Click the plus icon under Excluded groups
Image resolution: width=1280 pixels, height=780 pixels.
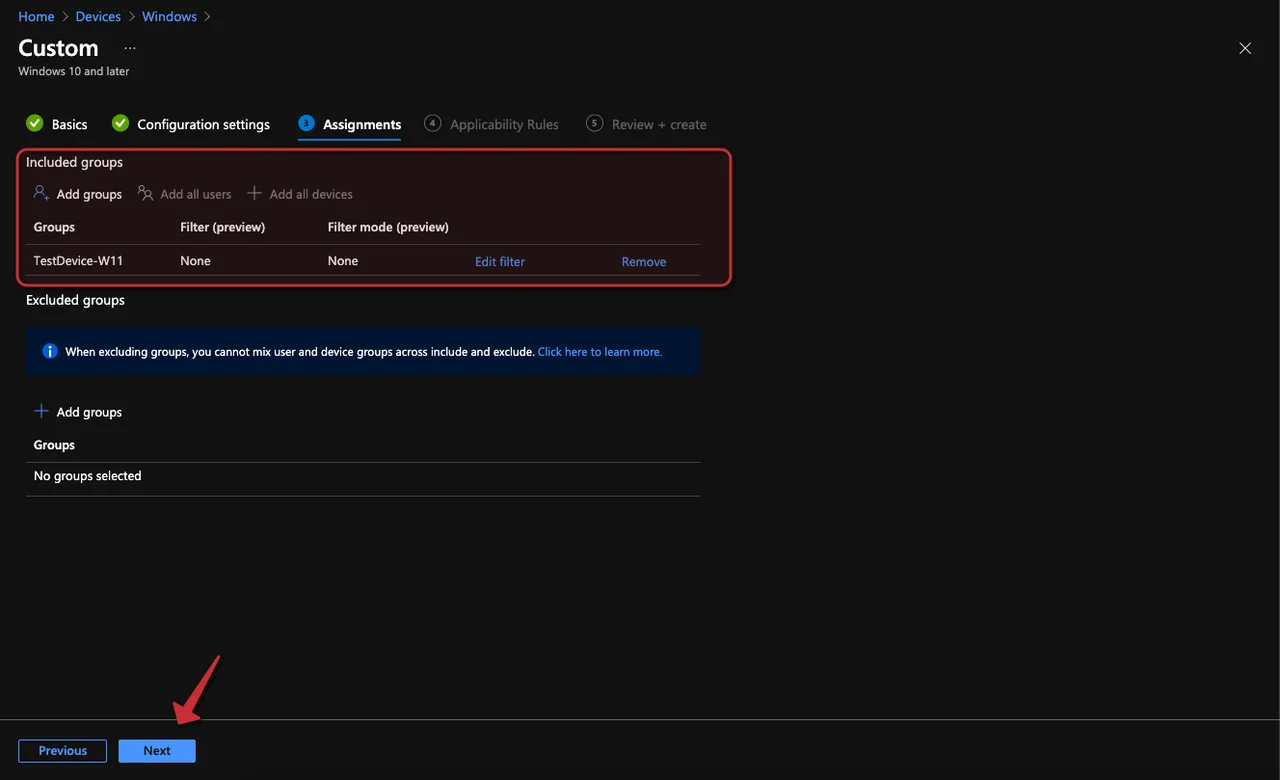click(41, 411)
